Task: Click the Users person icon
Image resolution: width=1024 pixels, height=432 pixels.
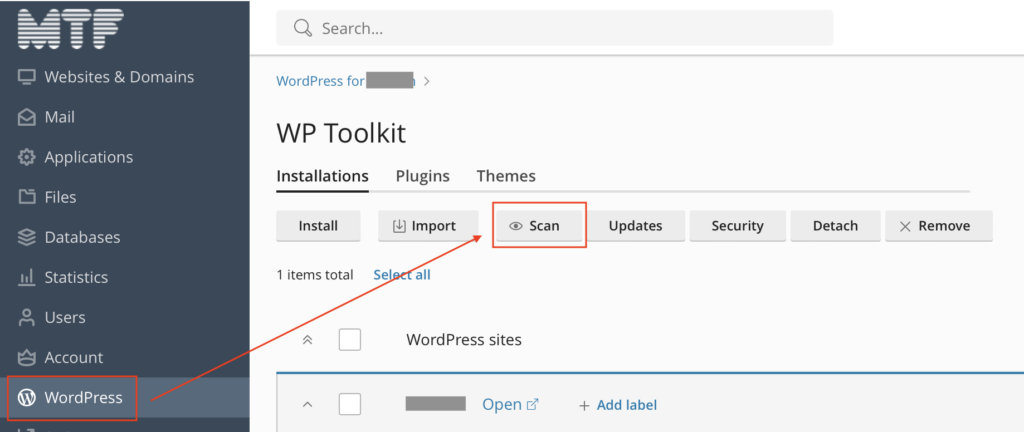Action: 27,317
